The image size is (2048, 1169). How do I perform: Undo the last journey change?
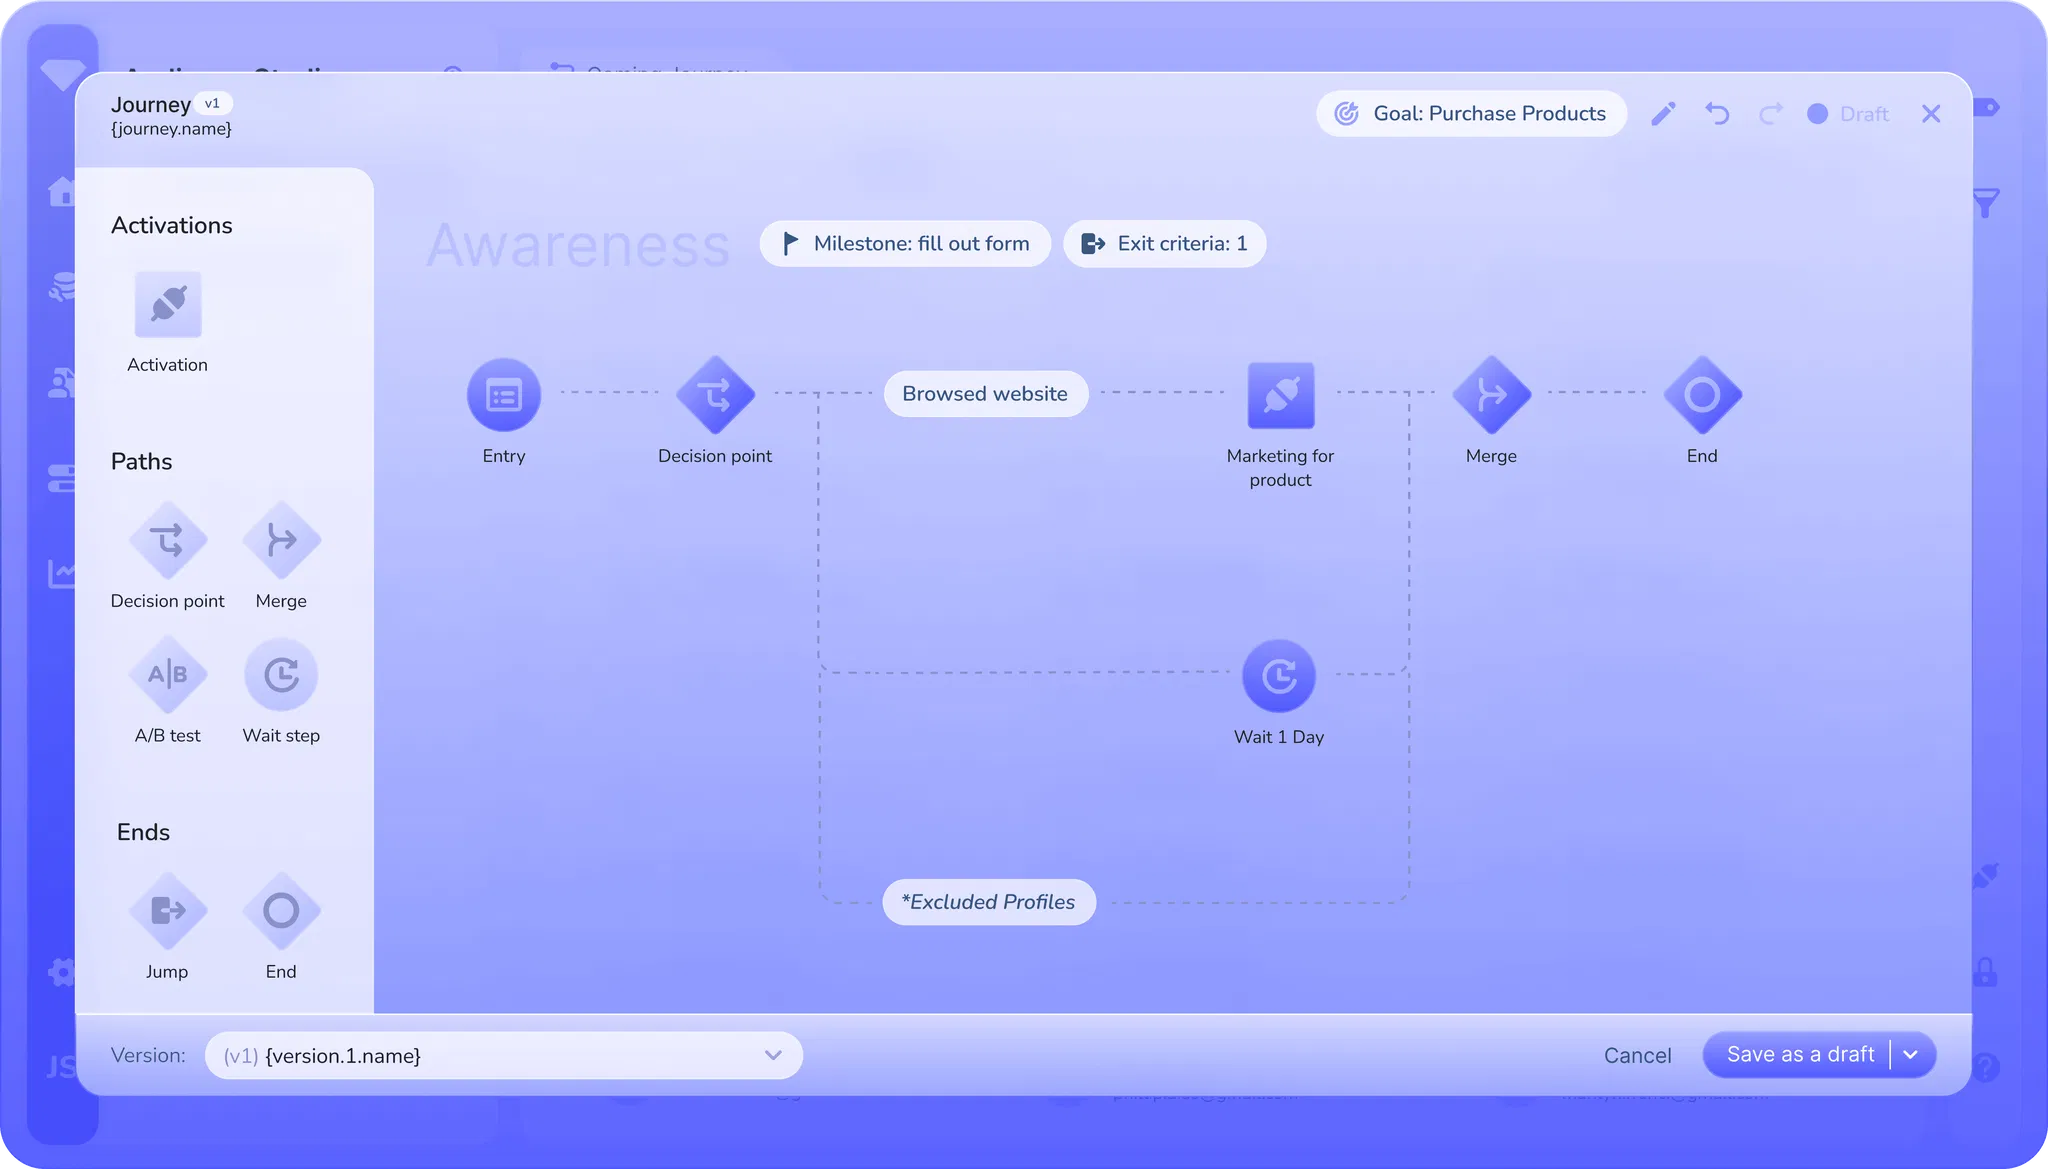[x=1717, y=114]
